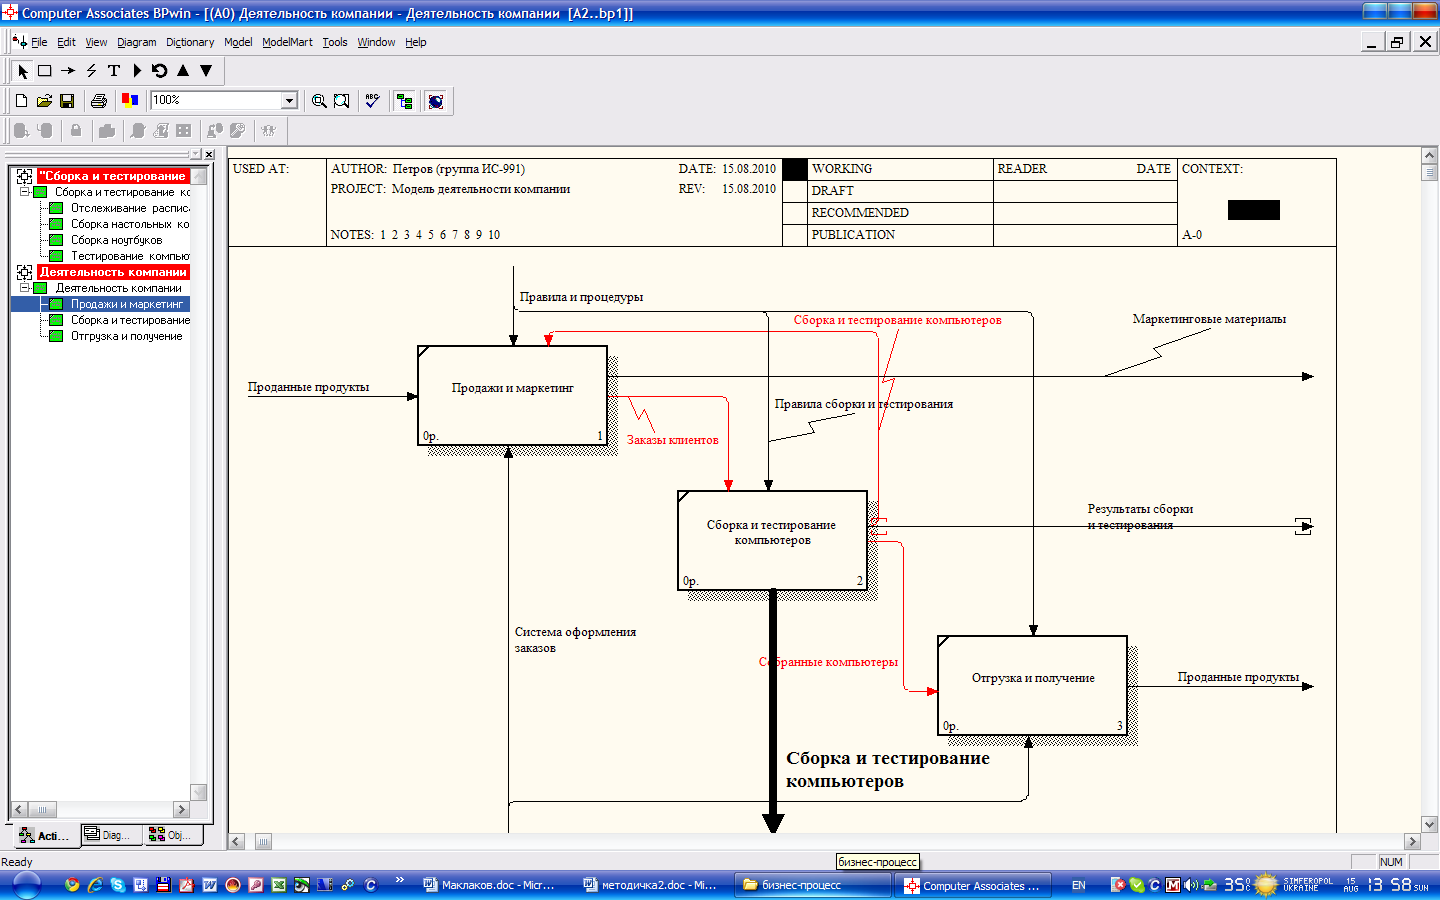This screenshot has height=900, width=1440.
Task: Select the red 'Сборка и тестирование' model root
Action: point(113,176)
